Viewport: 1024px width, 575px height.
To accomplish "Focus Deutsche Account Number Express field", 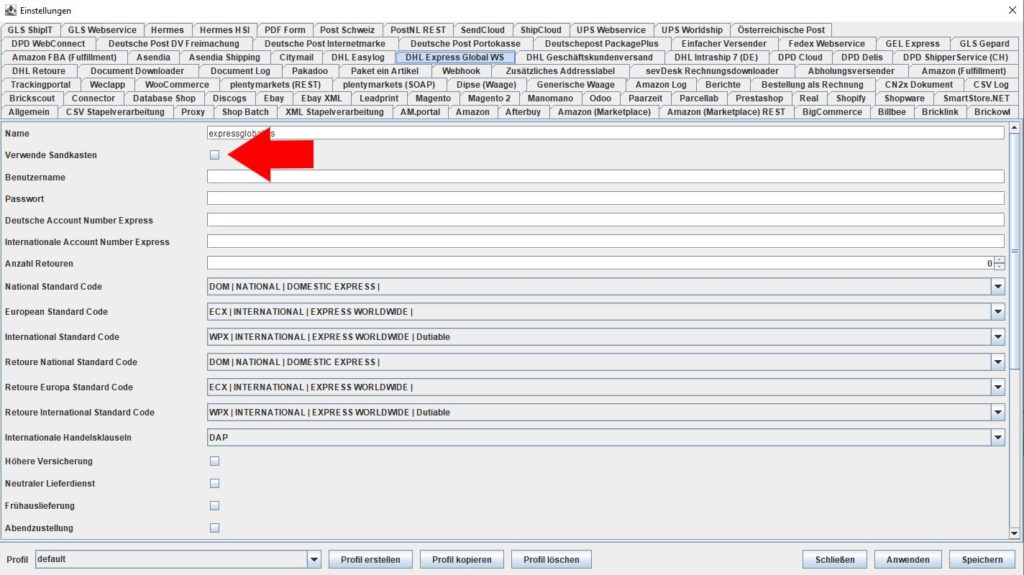I will 605,220.
